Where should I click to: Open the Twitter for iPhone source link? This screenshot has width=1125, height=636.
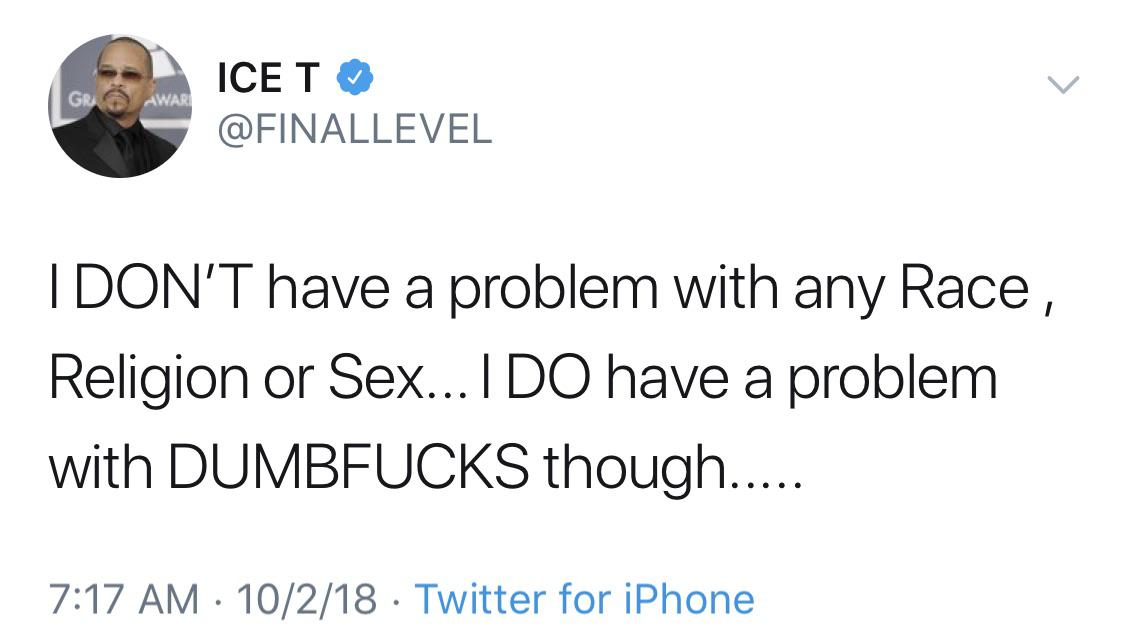click(x=585, y=599)
